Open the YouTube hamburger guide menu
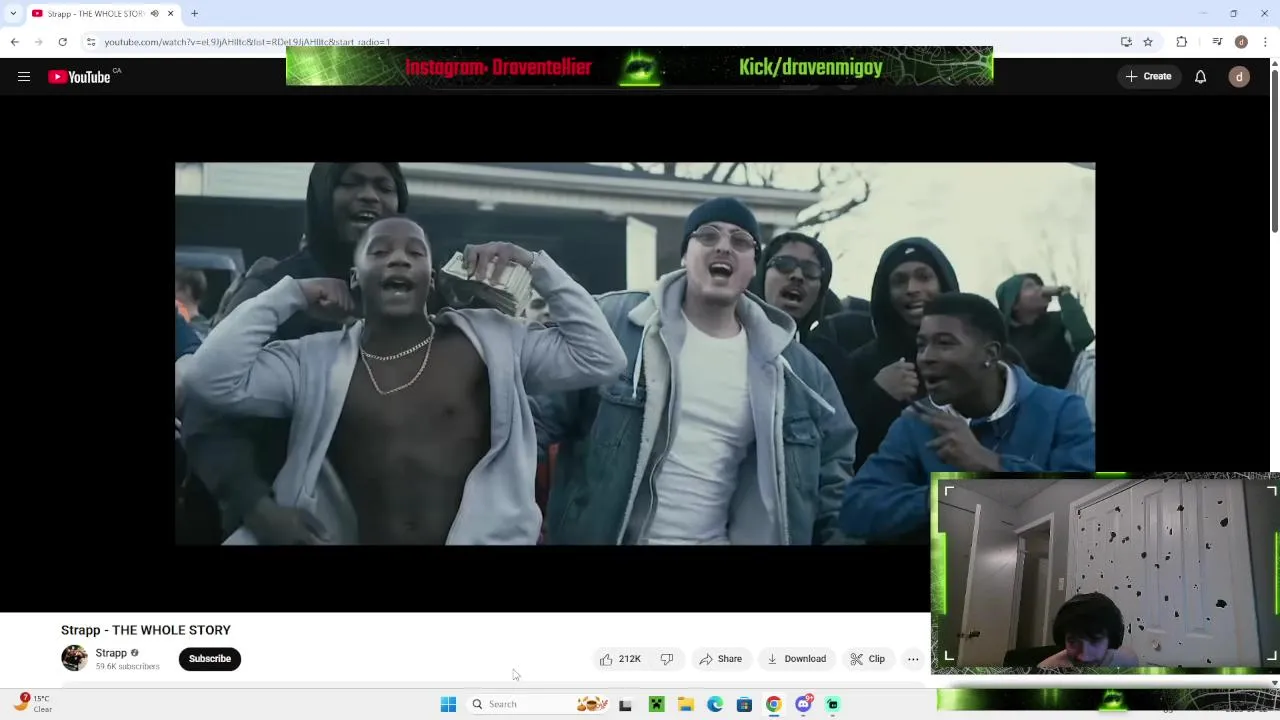 [24, 77]
